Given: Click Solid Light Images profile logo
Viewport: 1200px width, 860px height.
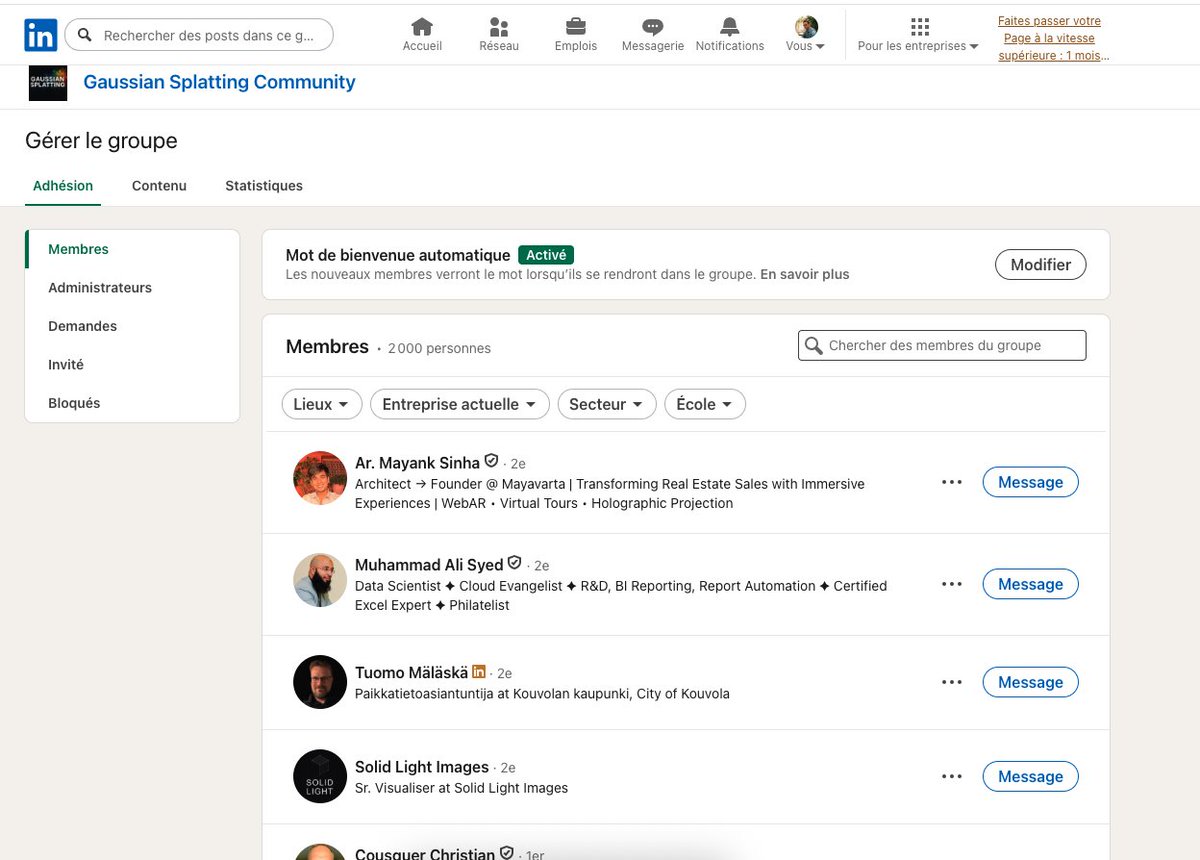Looking at the screenshot, I should (320, 776).
